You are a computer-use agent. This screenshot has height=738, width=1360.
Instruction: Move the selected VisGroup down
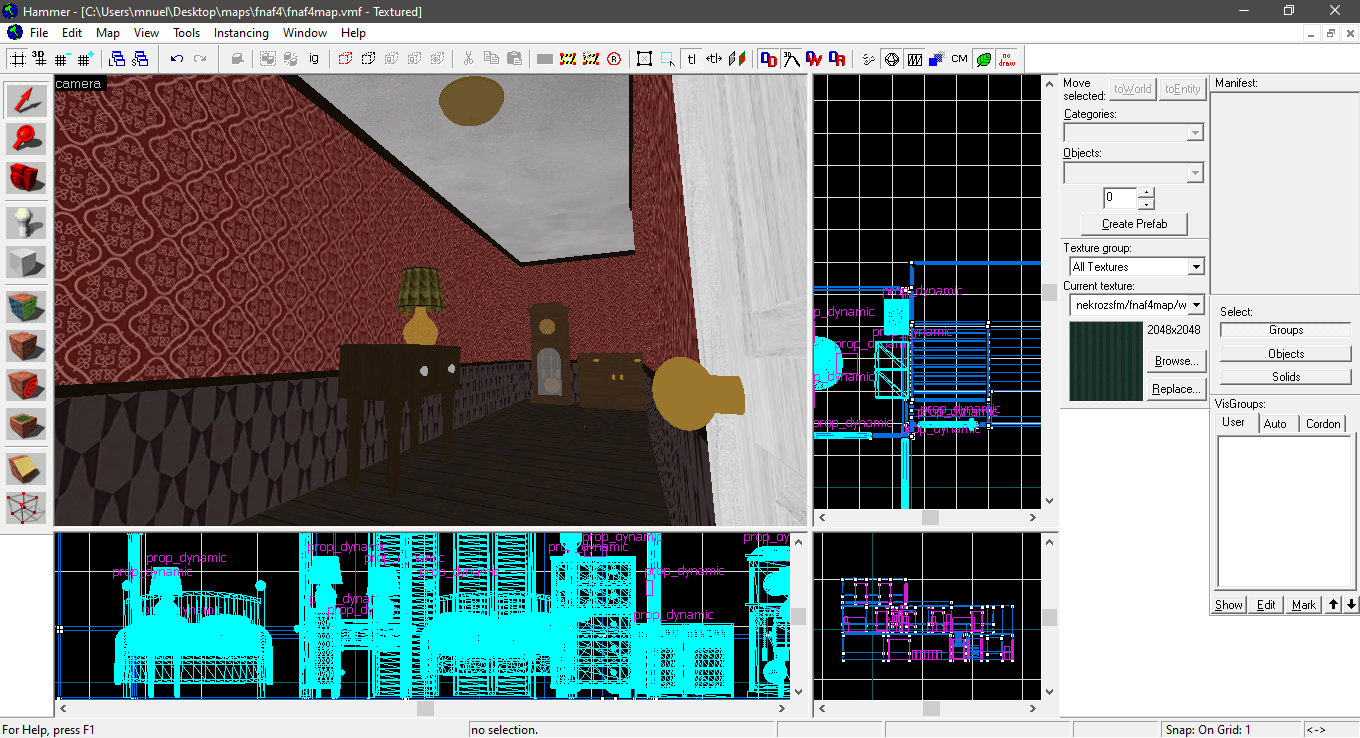pyautogui.click(x=1351, y=605)
